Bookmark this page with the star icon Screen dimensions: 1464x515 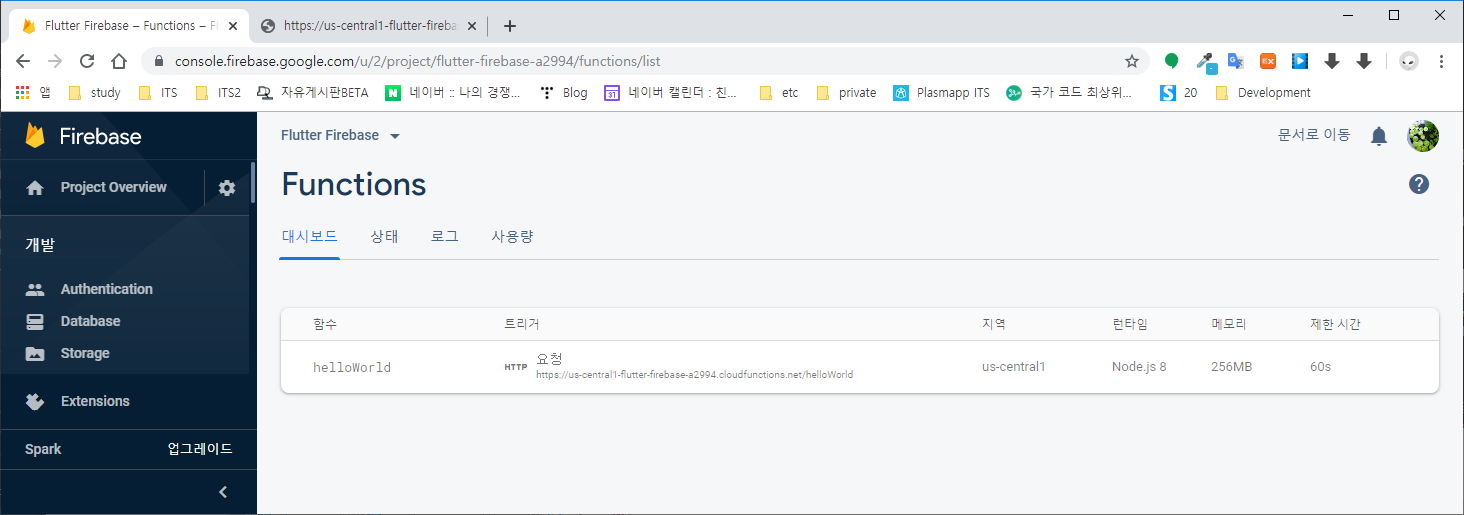click(1132, 61)
